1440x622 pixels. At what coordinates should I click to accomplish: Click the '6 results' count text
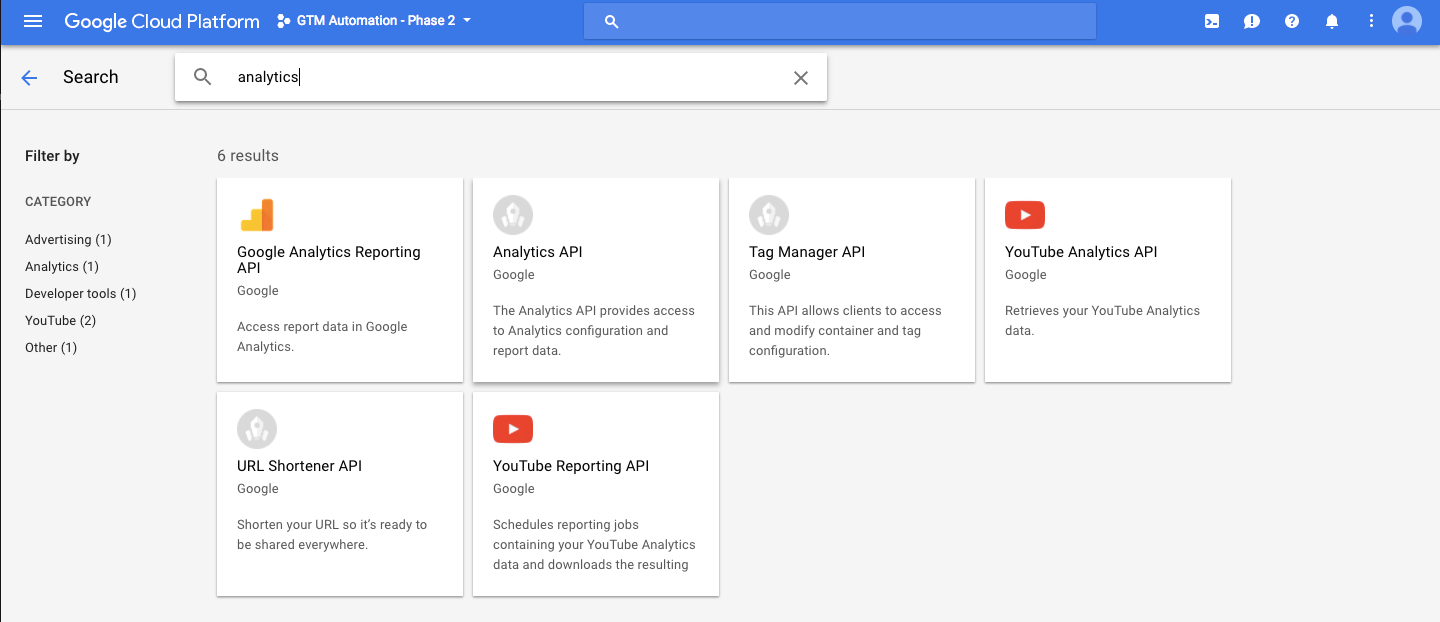tap(248, 156)
